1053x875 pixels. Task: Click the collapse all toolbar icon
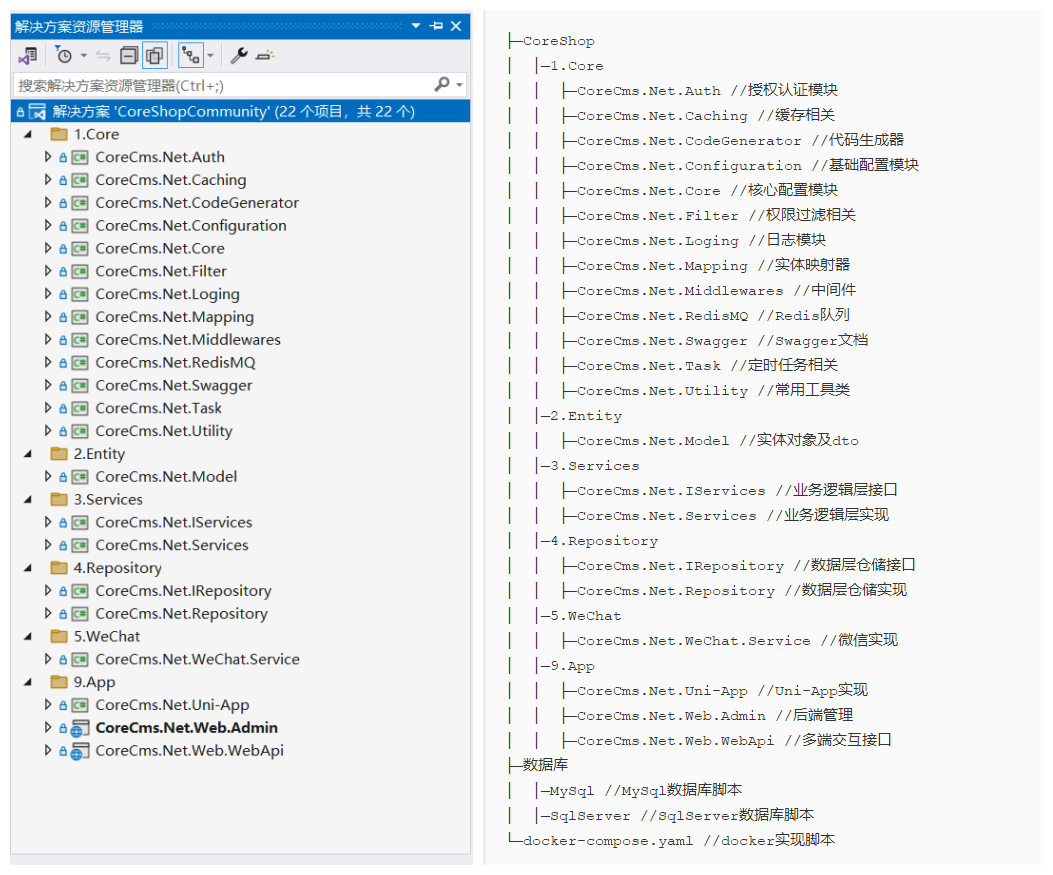point(128,56)
